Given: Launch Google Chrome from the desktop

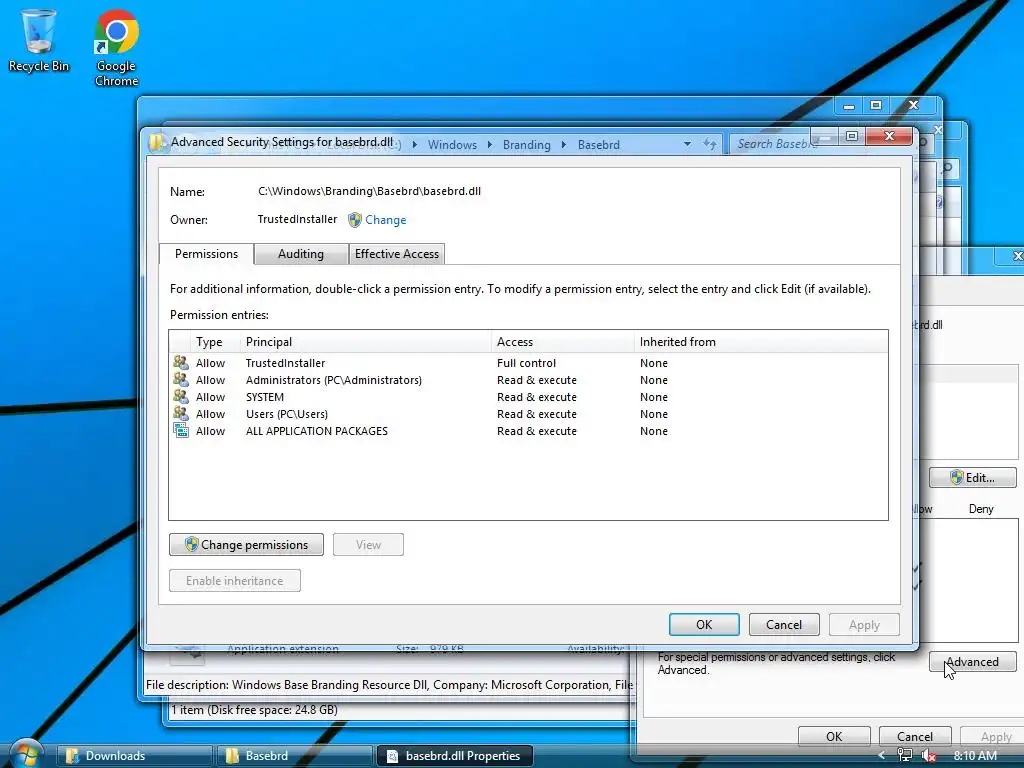Looking at the screenshot, I should (116, 49).
